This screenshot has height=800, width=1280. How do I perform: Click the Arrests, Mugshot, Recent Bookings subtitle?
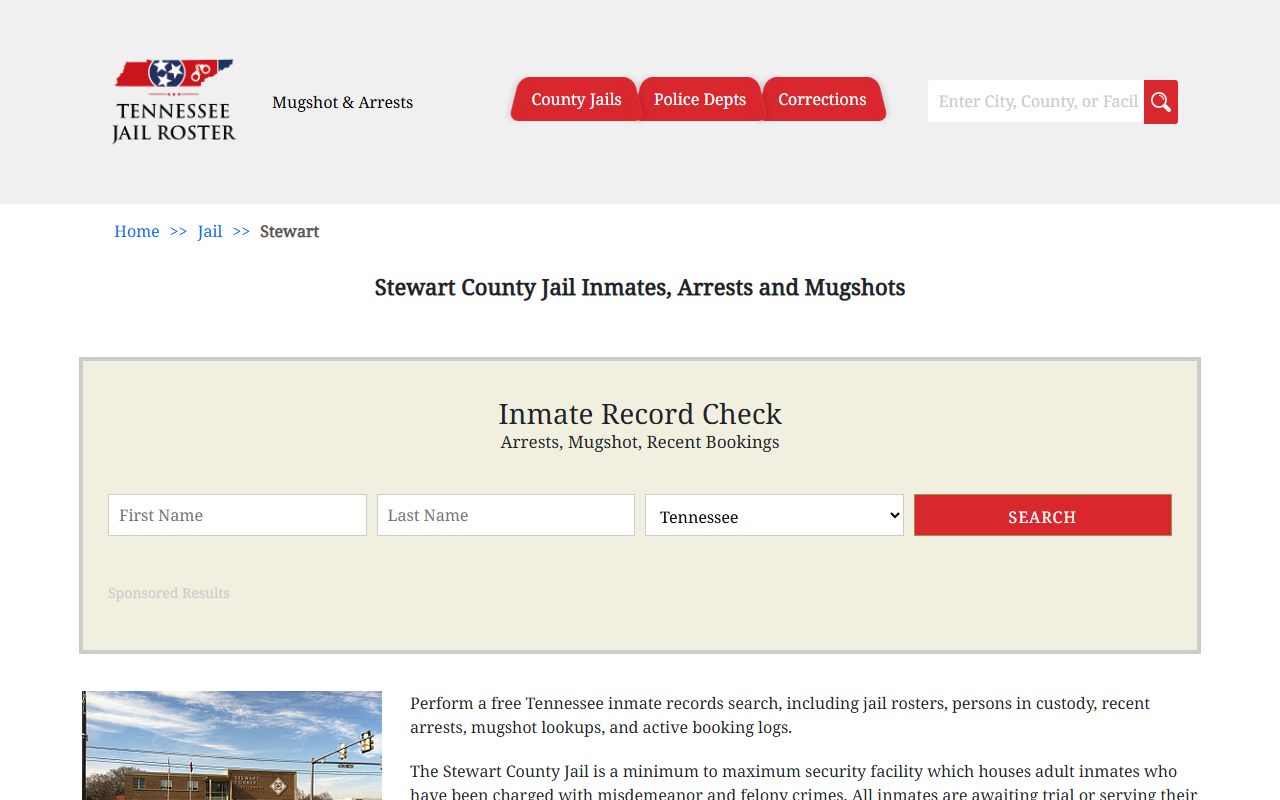tap(640, 442)
